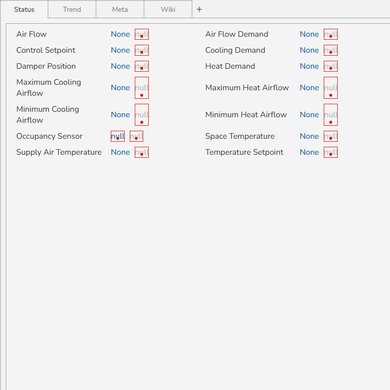This screenshot has height=390, width=390.
Task: Click Maximum Cooling Airflow null field
Action: [x=142, y=88]
